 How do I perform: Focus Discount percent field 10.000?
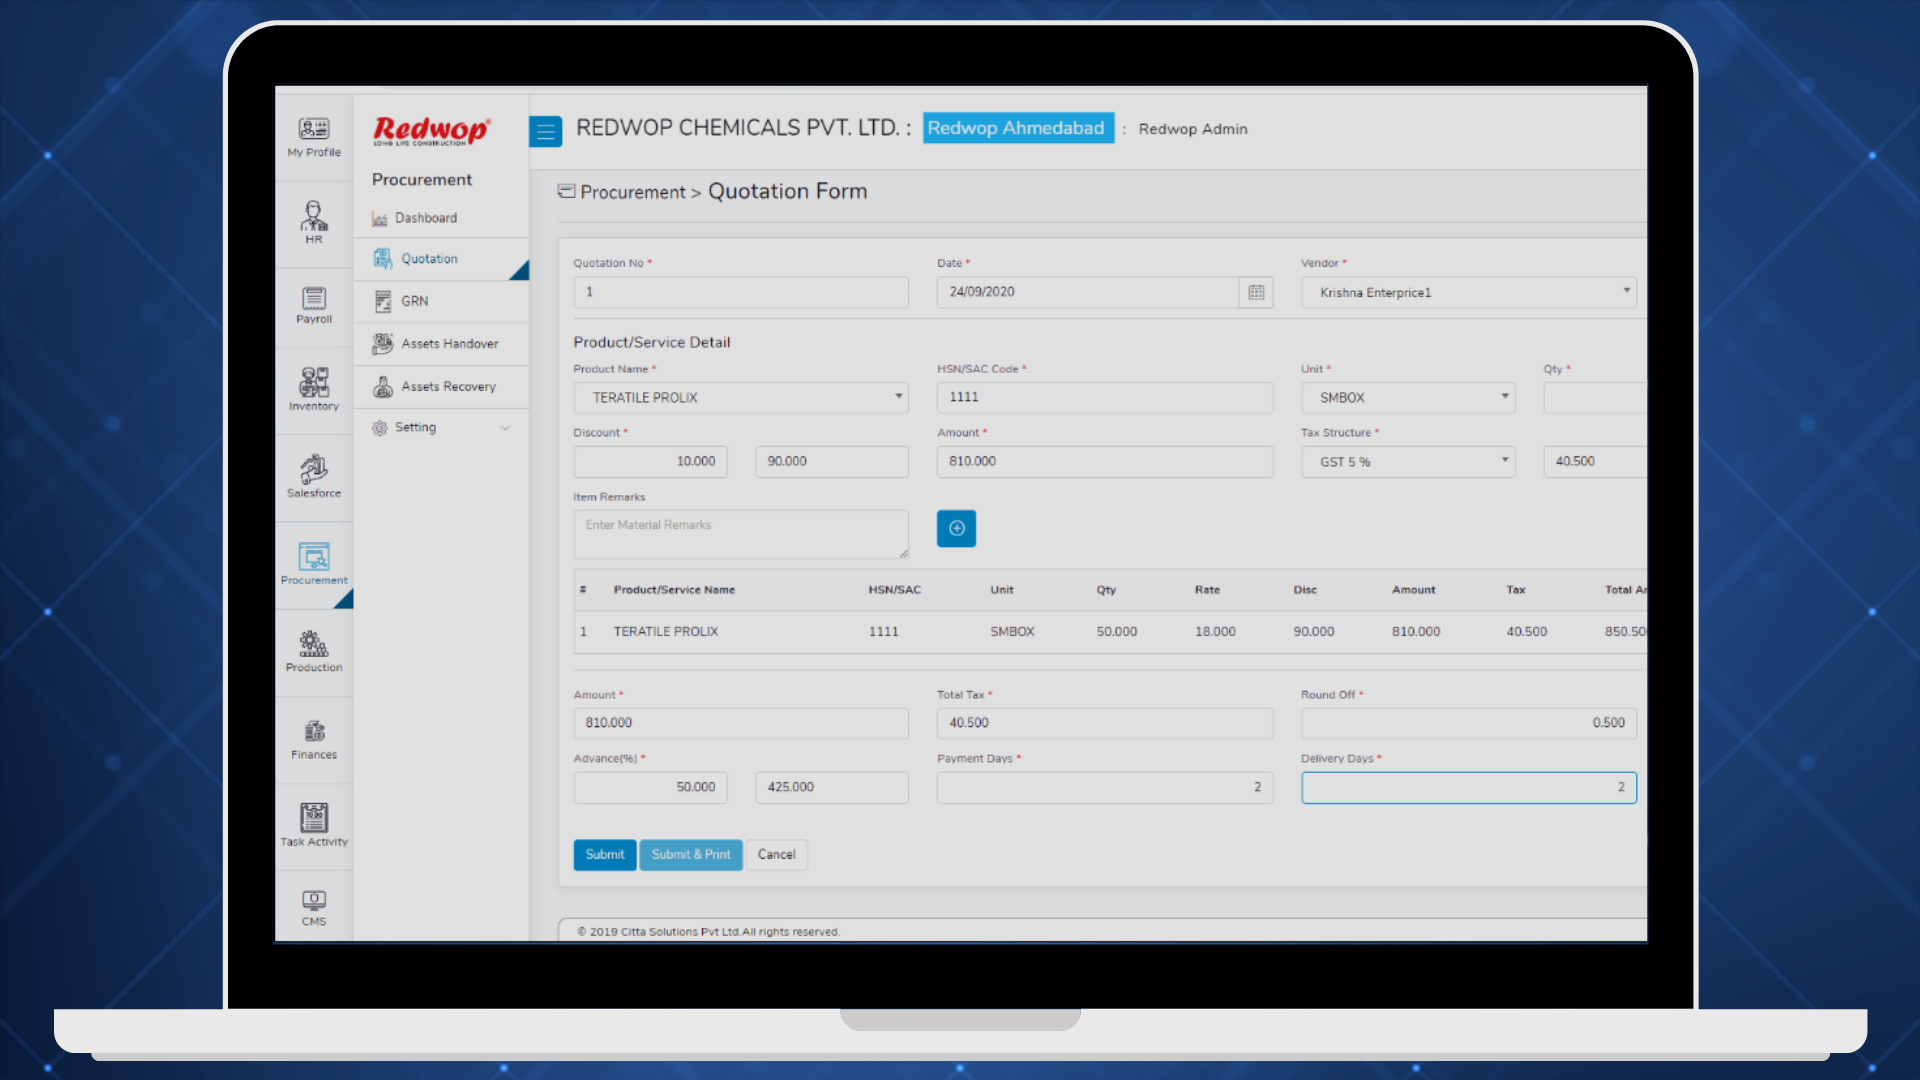pyautogui.click(x=650, y=461)
